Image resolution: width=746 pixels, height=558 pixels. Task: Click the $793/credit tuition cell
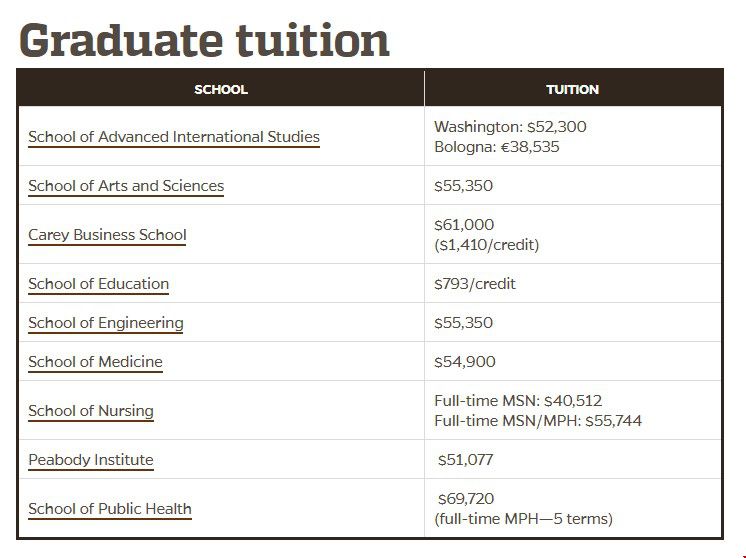tap(475, 284)
